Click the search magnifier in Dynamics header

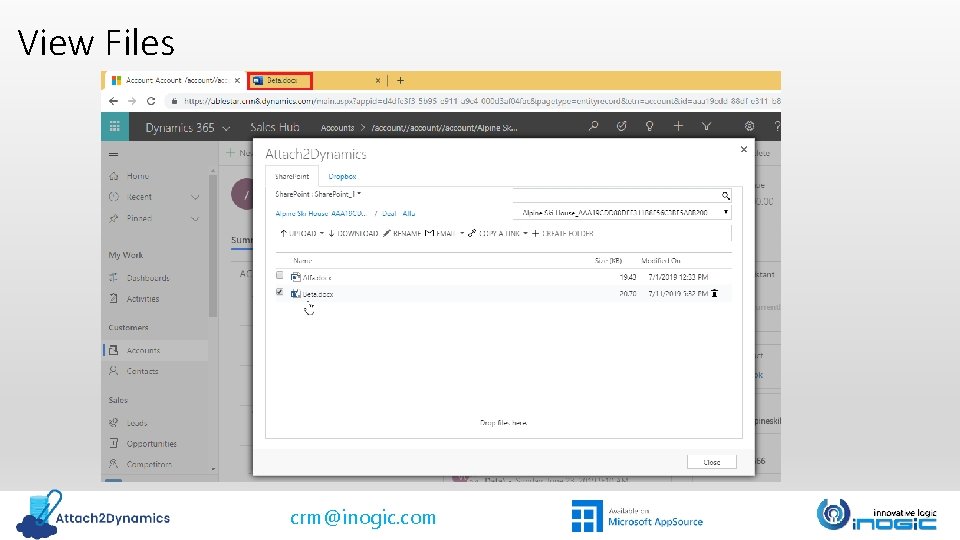point(593,126)
